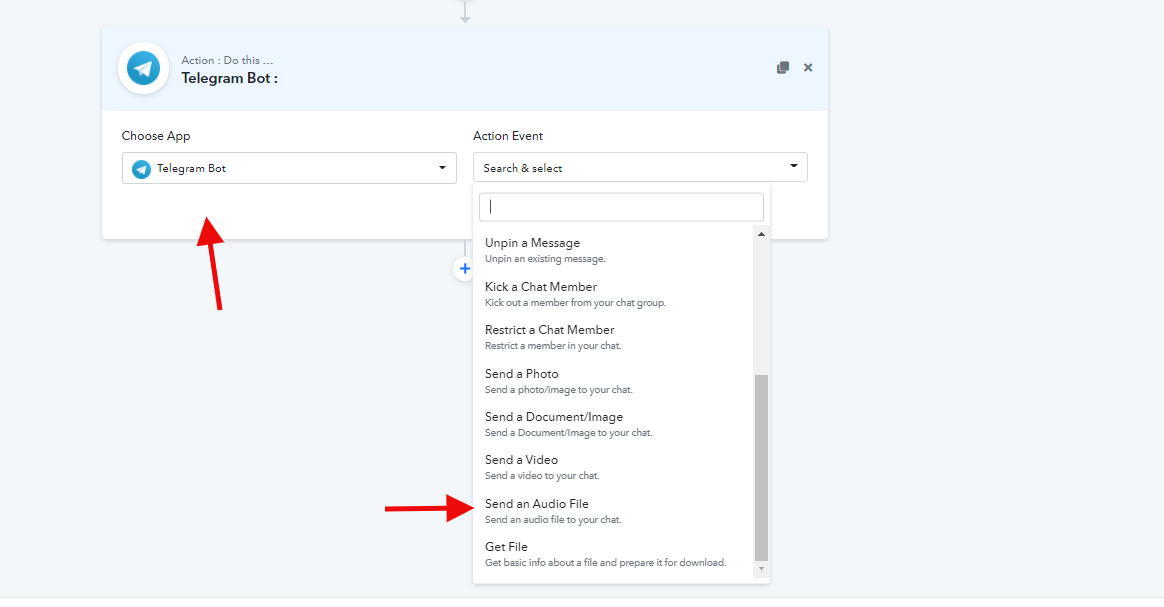Image resolution: width=1164 pixels, height=607 pixels.
Task: Pick 'Send a Video' action event
Action: [x=521, y=460]
